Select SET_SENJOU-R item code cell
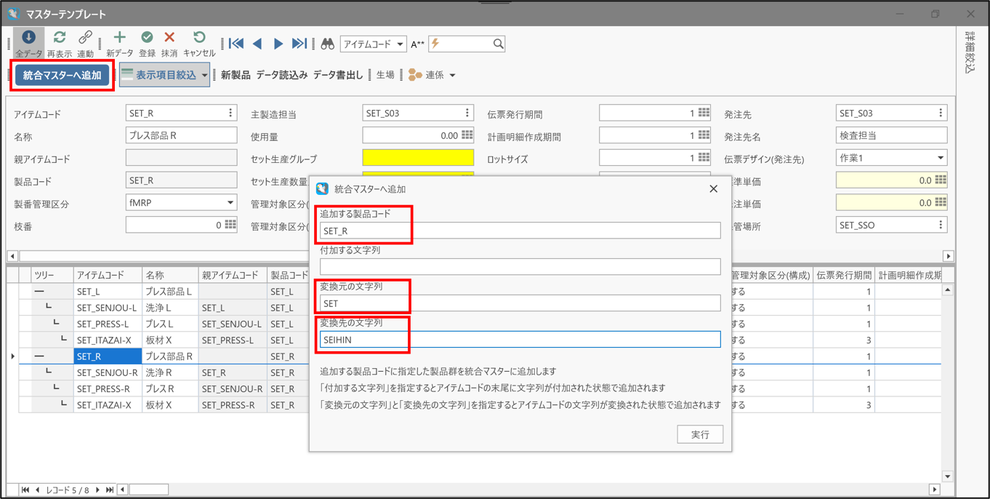Screen dimensions: 990x499 pyautogui.click(x=107, y=372)
